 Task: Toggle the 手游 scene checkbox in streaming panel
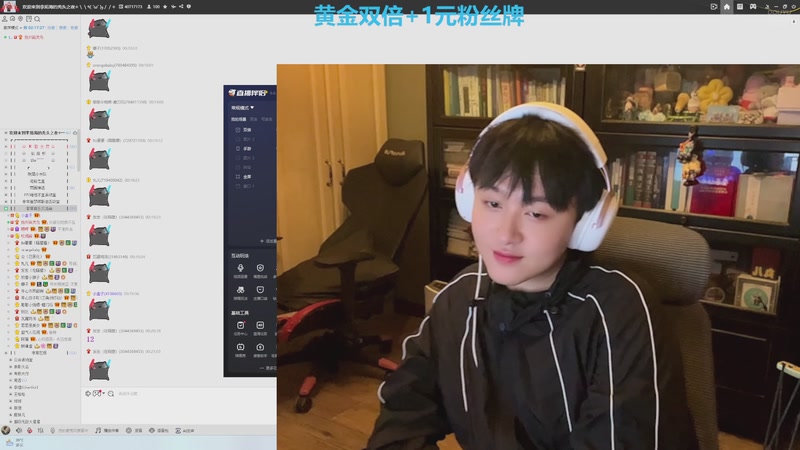pyautogui.click(x=238, y=148)
